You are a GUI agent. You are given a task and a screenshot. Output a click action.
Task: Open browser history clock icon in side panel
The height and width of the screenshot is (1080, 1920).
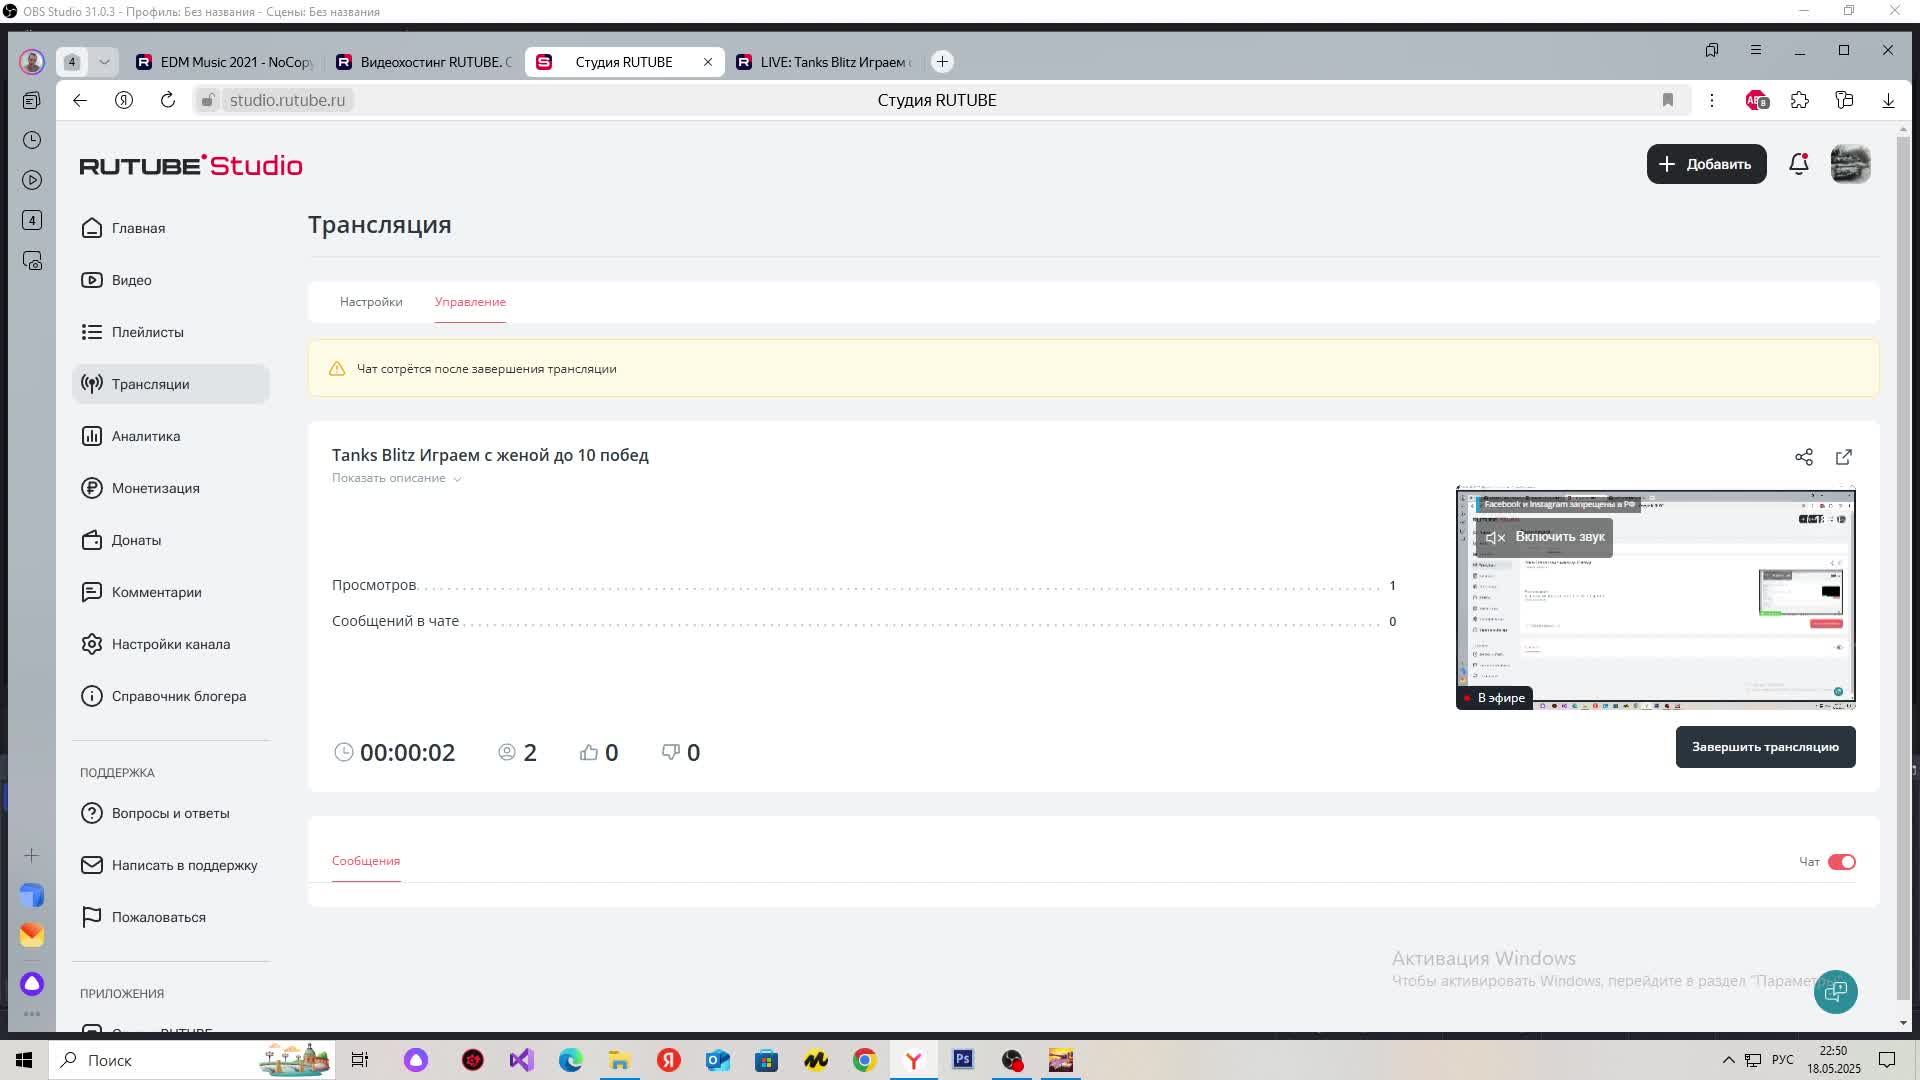point(32,140)
